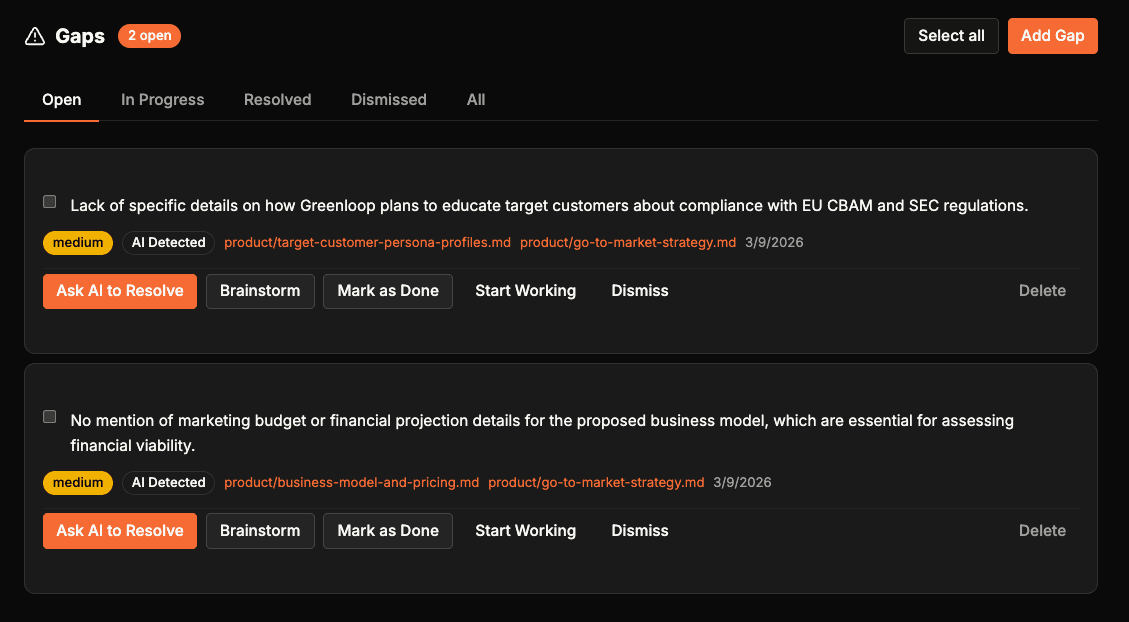Mark the marketing budget gap as done
Screen dimensions: 1129x622
click(x=388, y=531)
